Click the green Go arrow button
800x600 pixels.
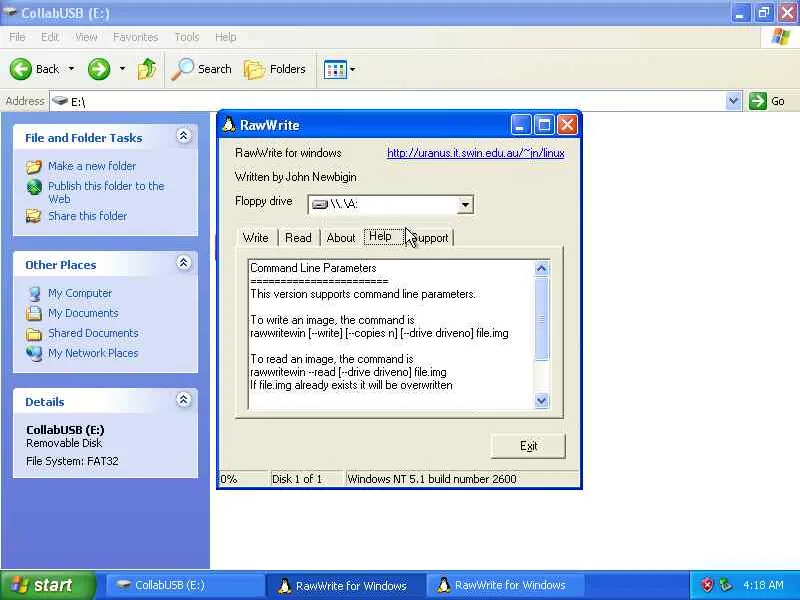tap(758, 101)
